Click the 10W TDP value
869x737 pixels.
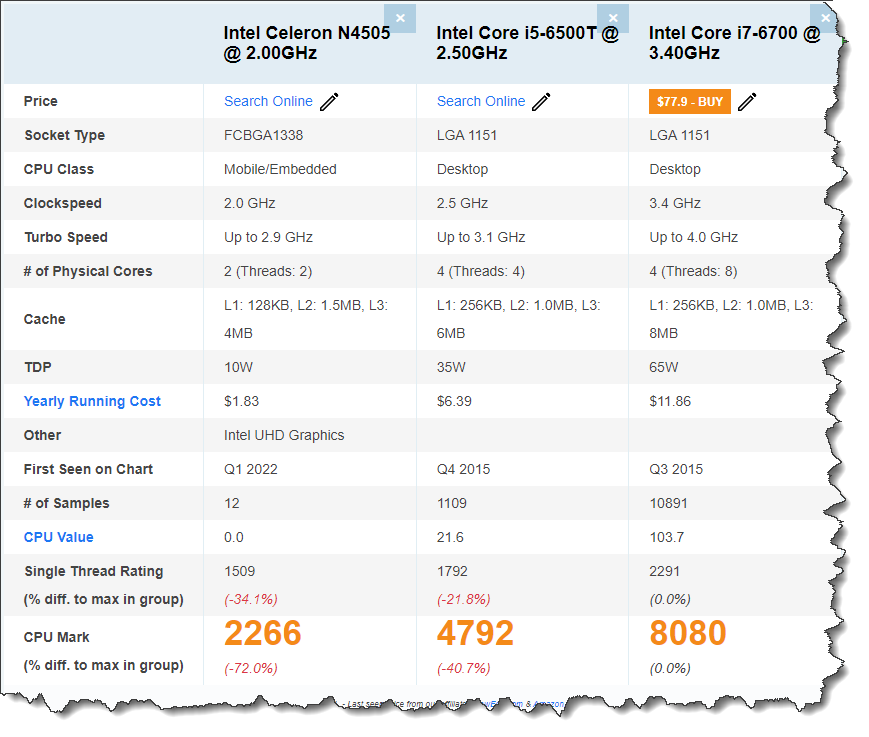(238, 367)
